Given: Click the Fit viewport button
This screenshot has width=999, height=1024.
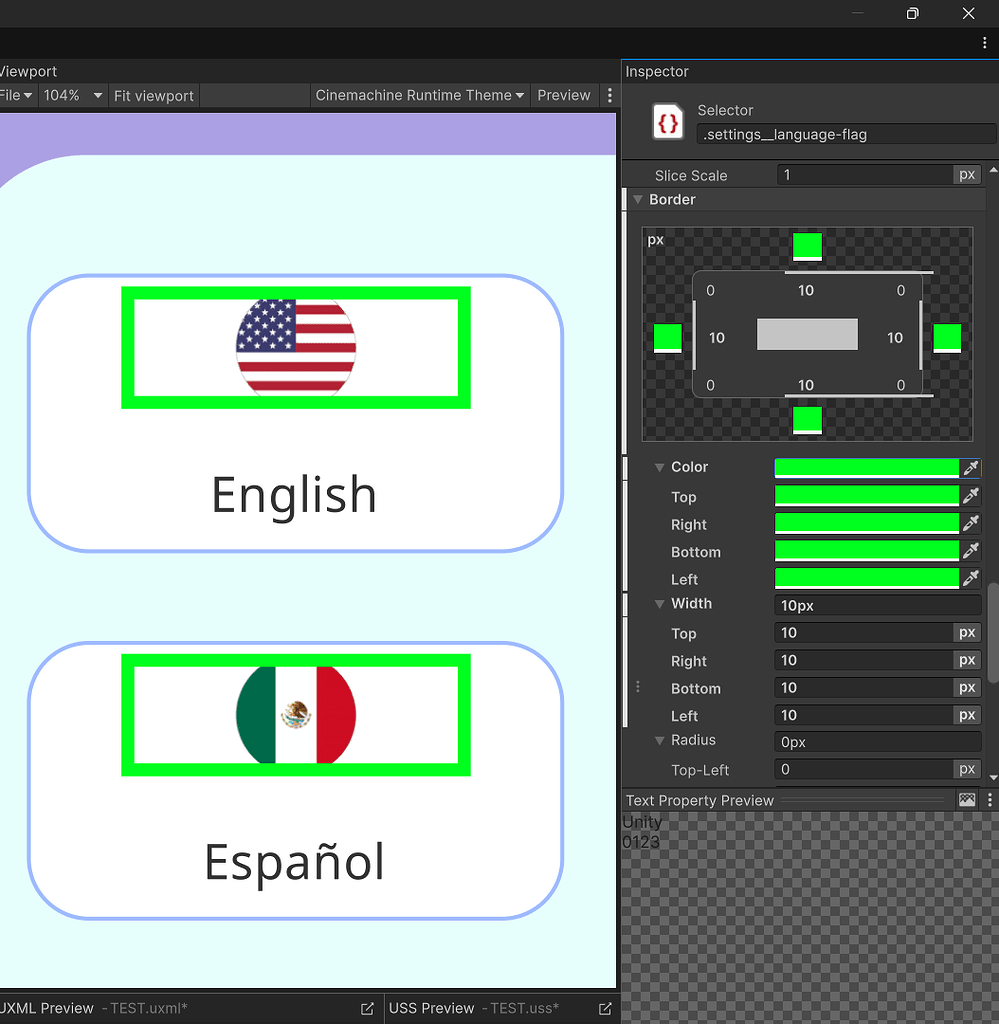Looking at the screenshot, I should point(153,95).
